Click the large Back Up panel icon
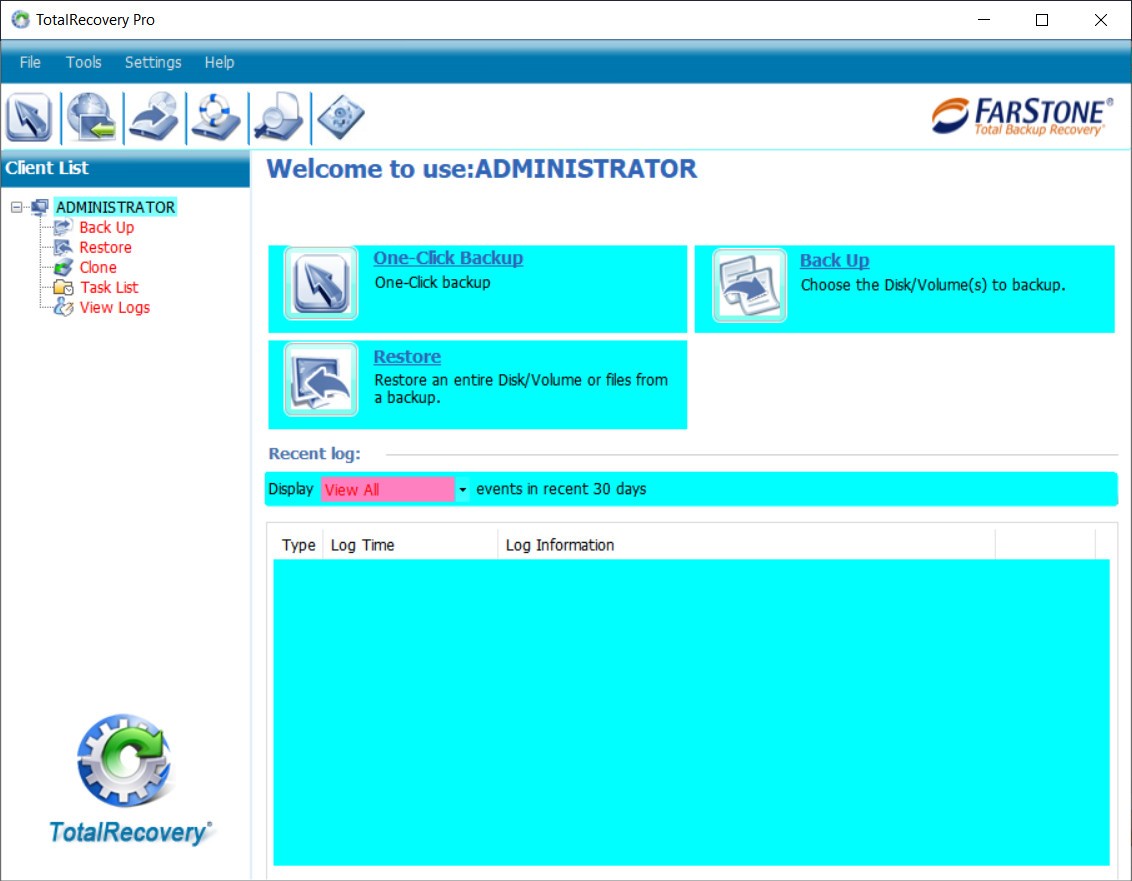1132x881 pixels. click(749, 286)
